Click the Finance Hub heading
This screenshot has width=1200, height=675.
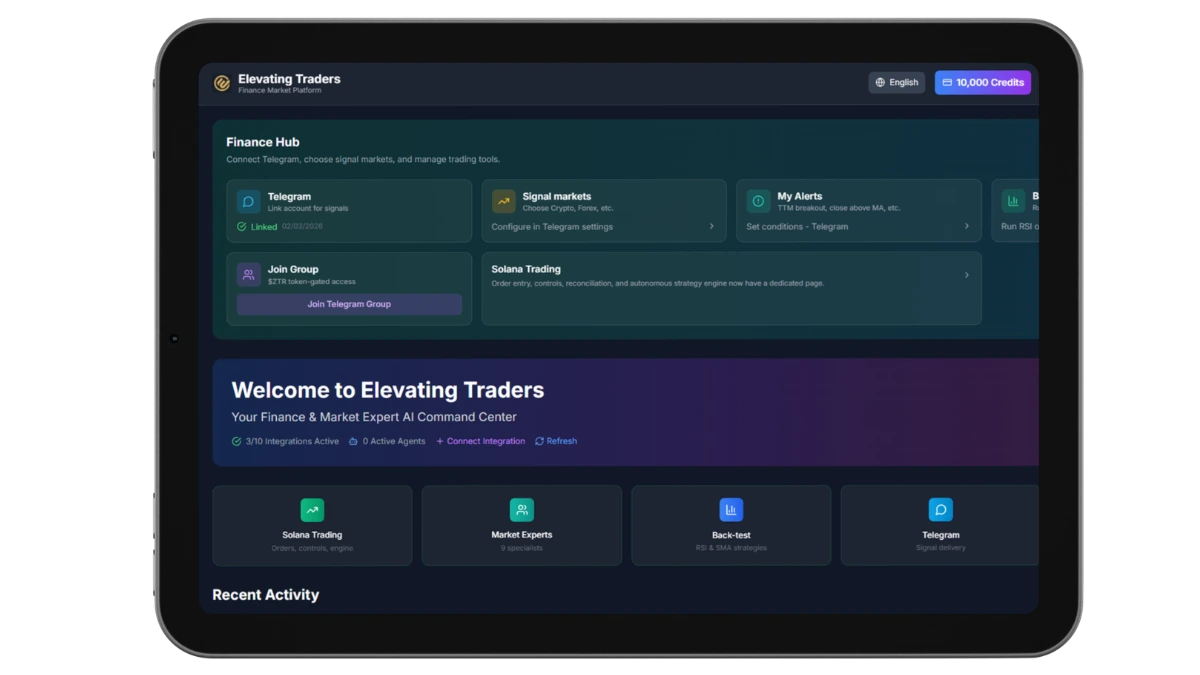point(263,142)
